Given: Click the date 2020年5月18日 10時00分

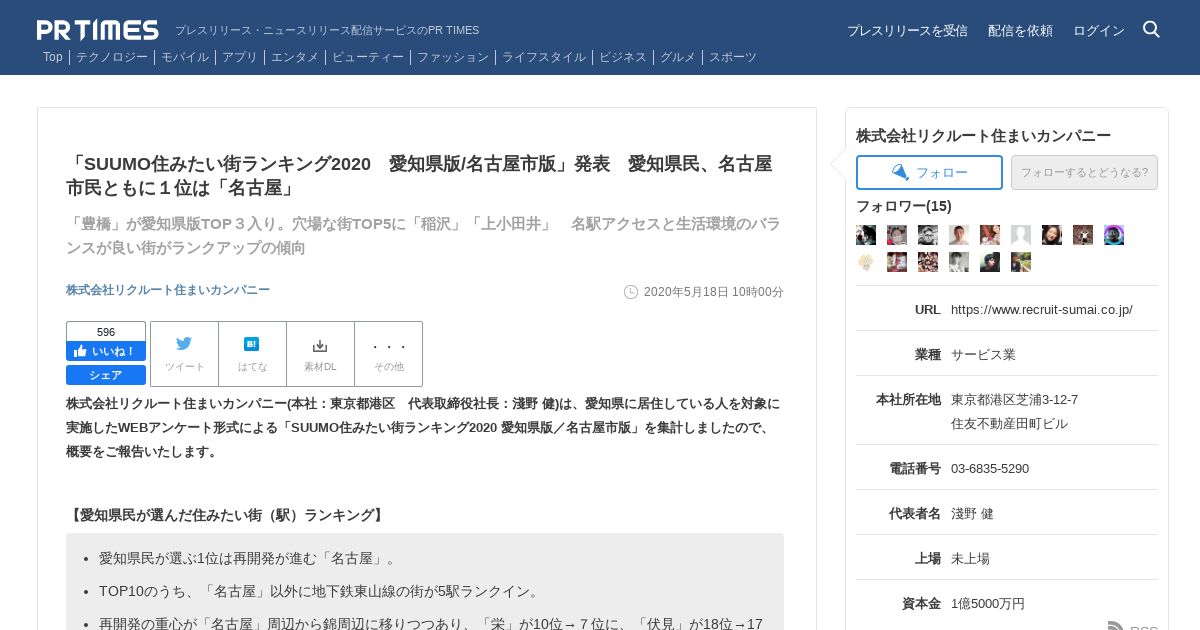Looking at the screenshot, I should [714, 292].
